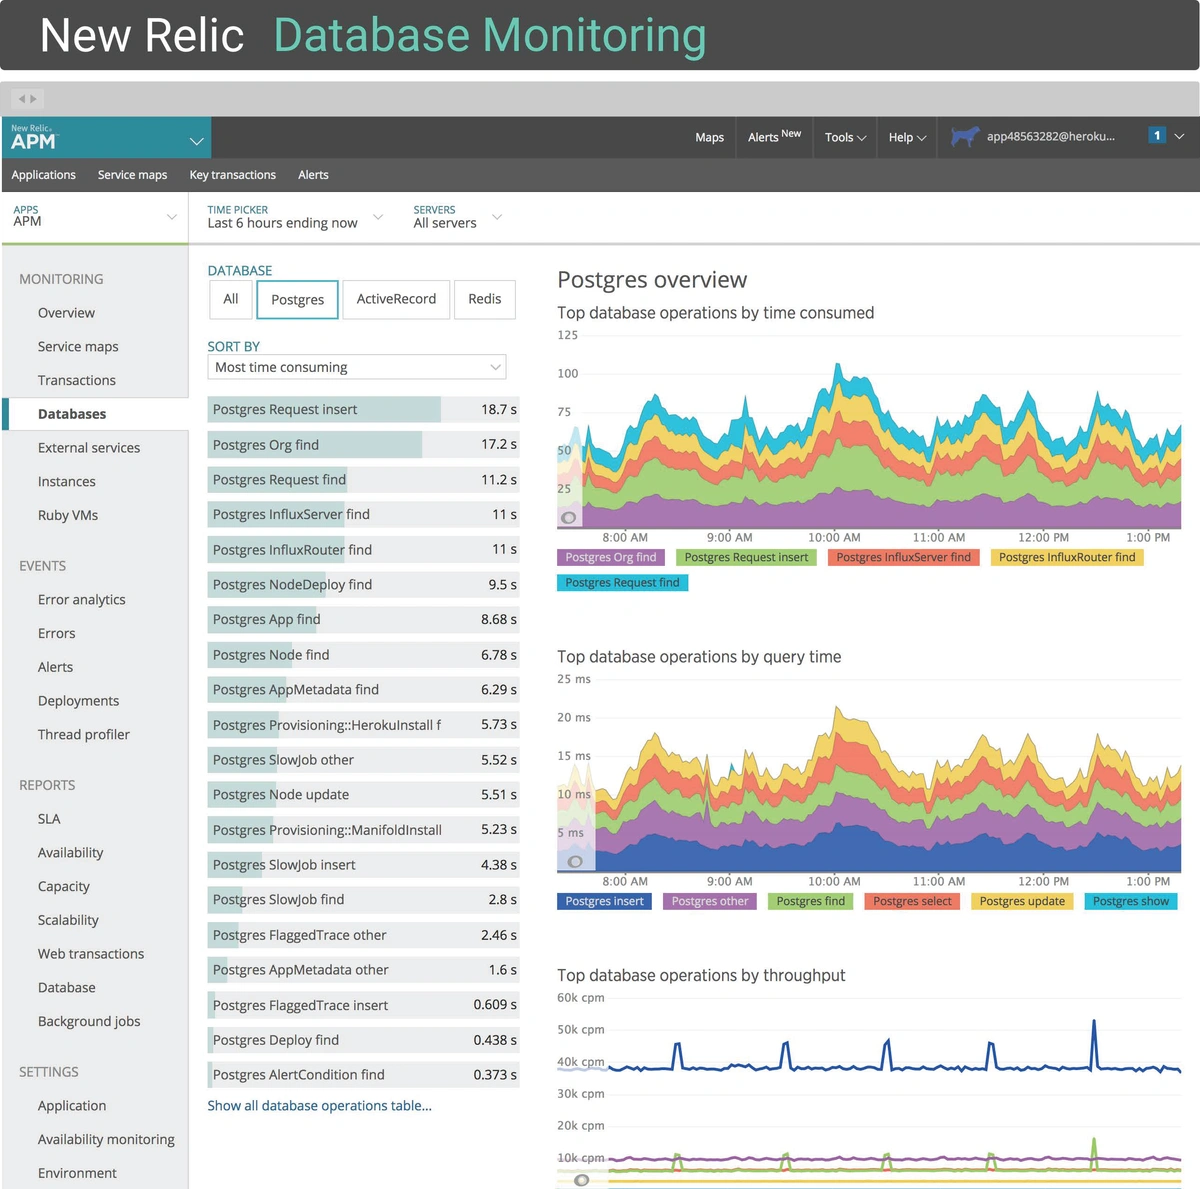Select the Redis database filter
Viewport: 1200px width, 1189px height.
click(x=485, y=299)
